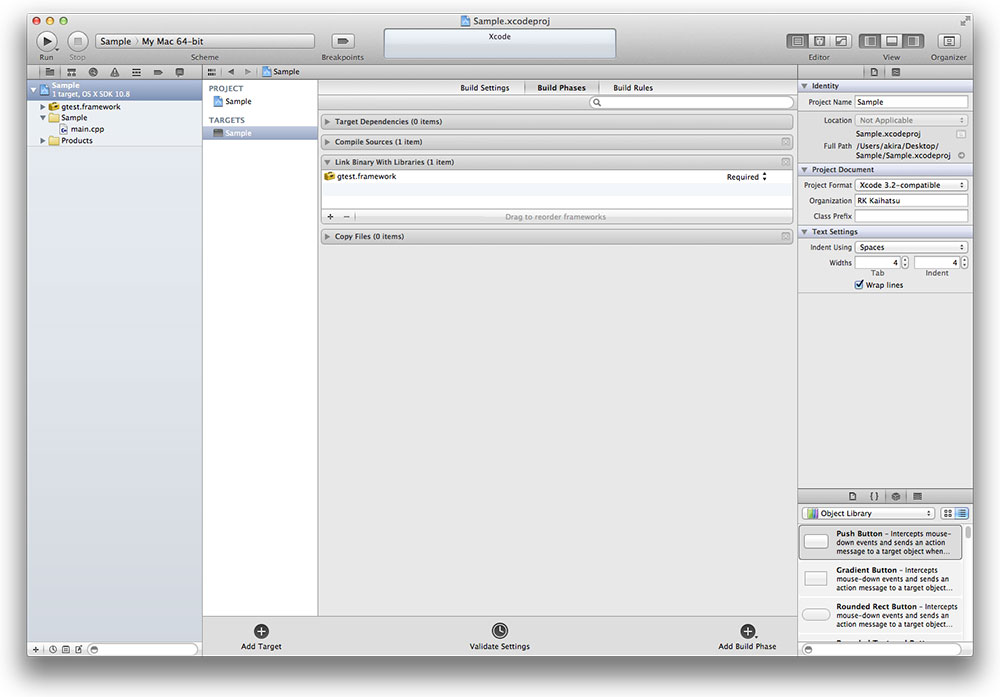The height and width of the screenshot is (697, 1000).
Task: Select the Assistant editor icon
Action: [820, 41]
